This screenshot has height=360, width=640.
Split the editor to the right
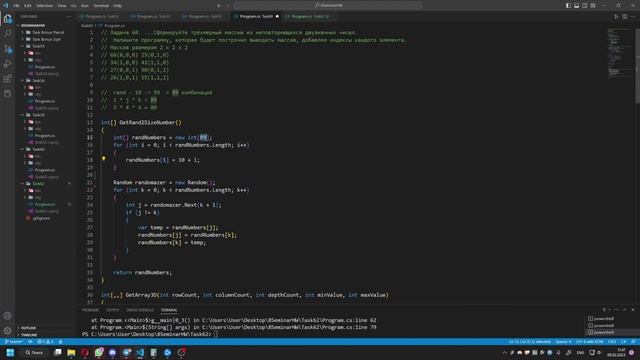click(x=624, y=17)
